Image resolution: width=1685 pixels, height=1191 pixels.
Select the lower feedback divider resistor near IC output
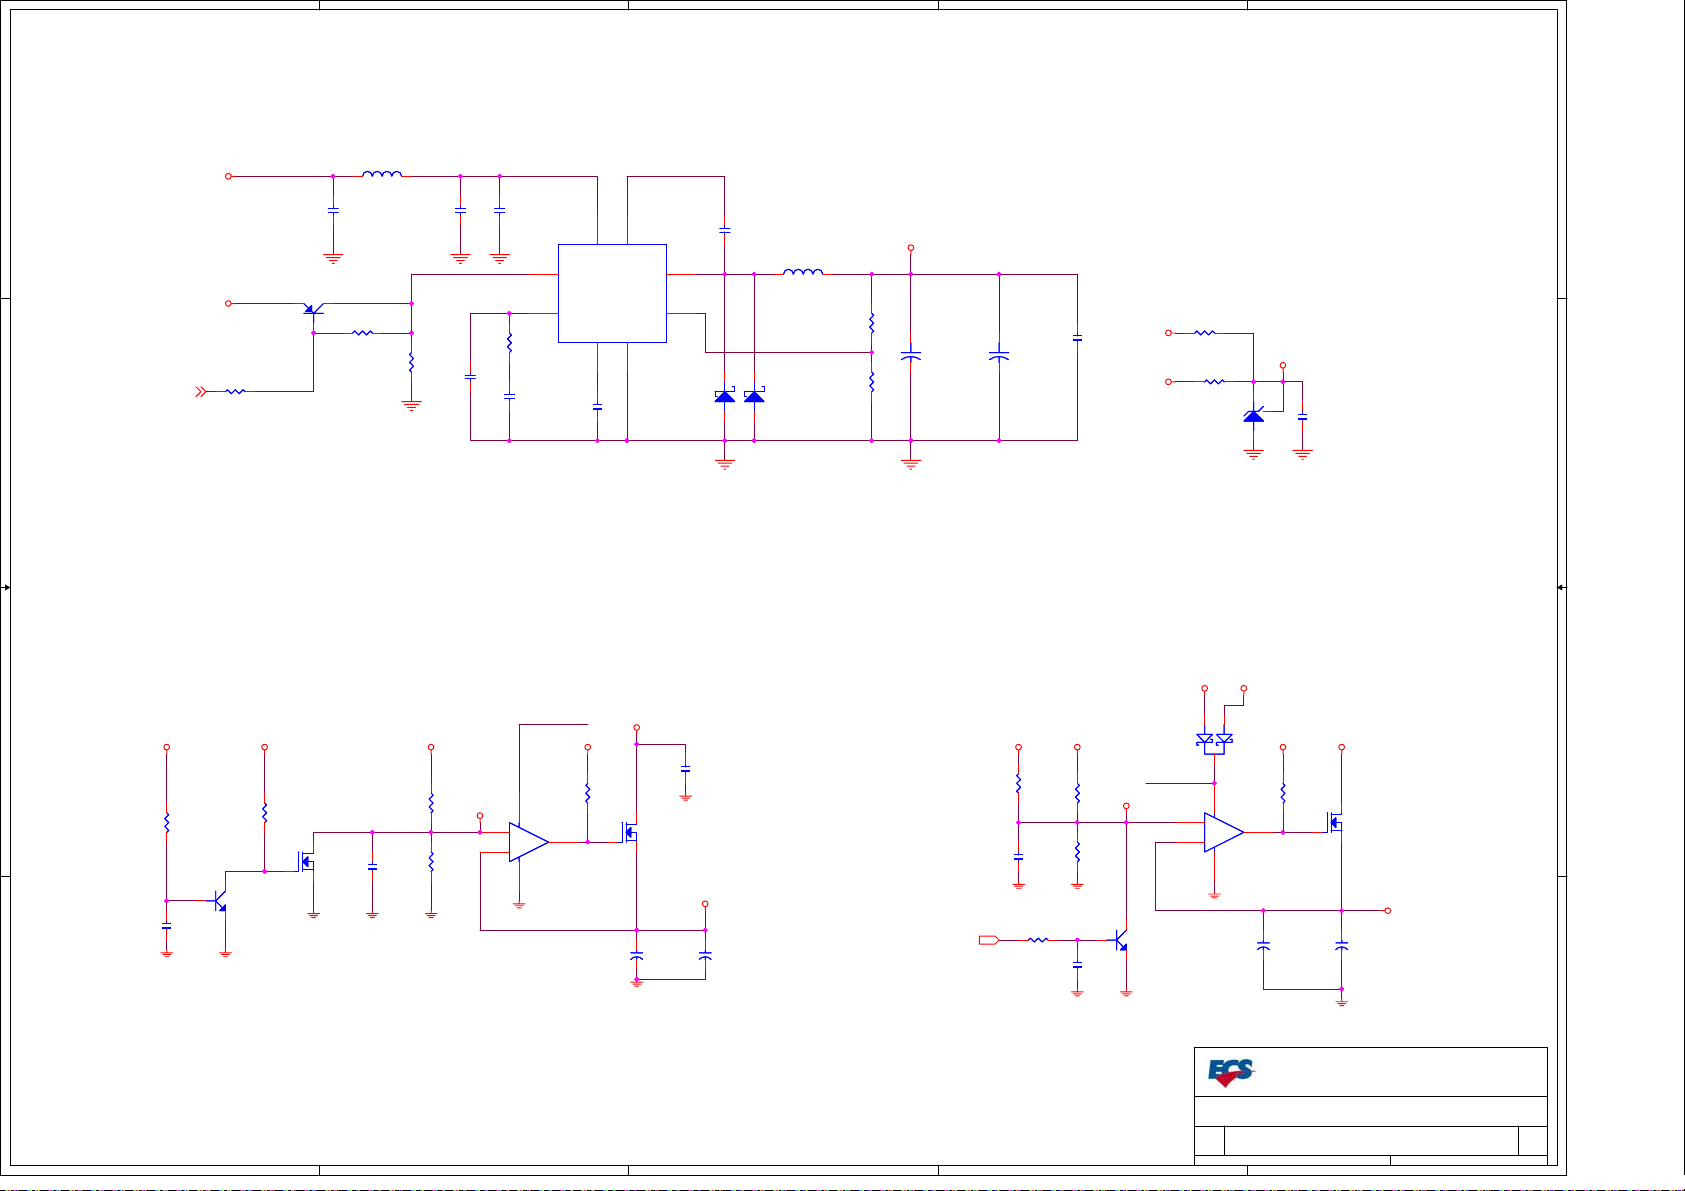pos(872,381)
